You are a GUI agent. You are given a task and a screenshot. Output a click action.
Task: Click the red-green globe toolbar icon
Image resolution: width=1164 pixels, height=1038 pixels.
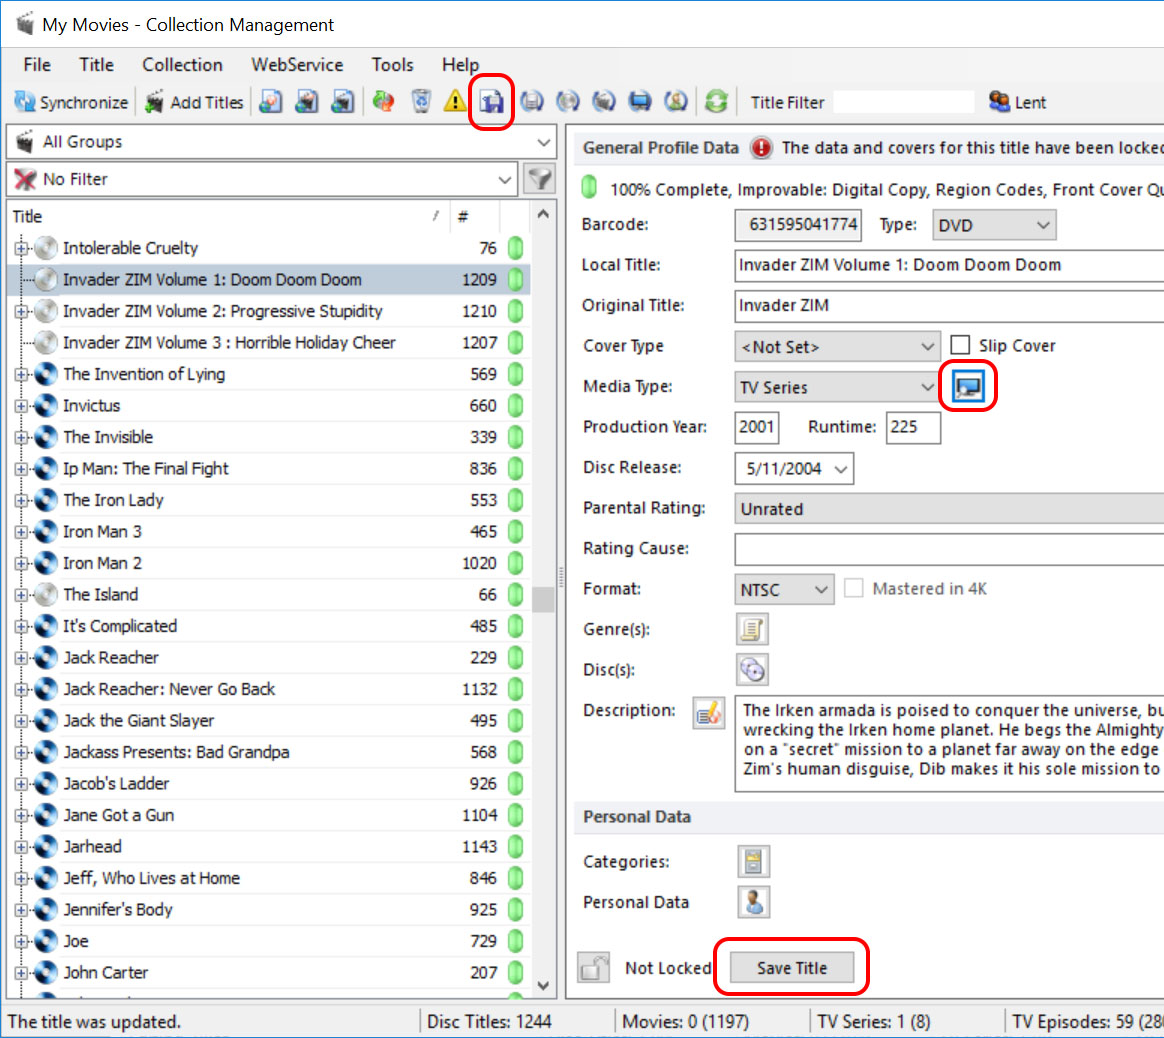384,102
